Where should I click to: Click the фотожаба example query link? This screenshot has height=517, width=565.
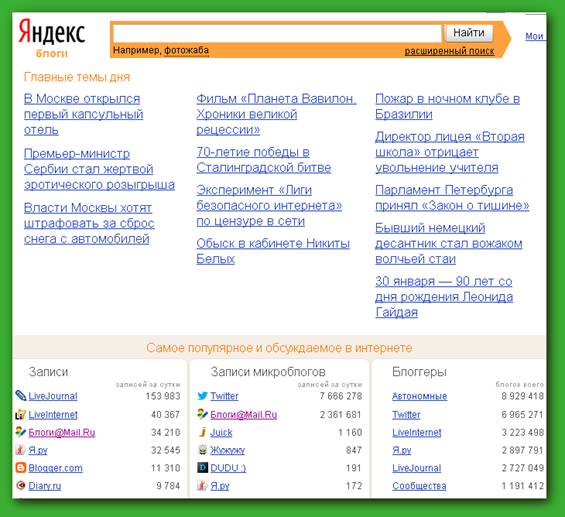(186, 50)
